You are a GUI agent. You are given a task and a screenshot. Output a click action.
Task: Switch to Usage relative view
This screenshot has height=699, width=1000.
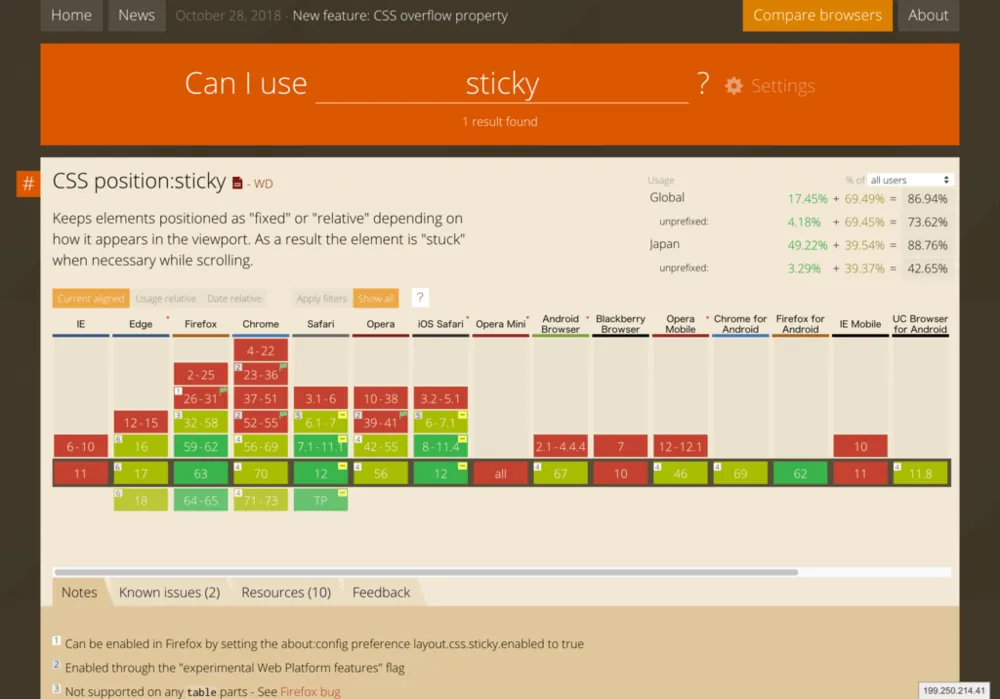click(166, 298)
